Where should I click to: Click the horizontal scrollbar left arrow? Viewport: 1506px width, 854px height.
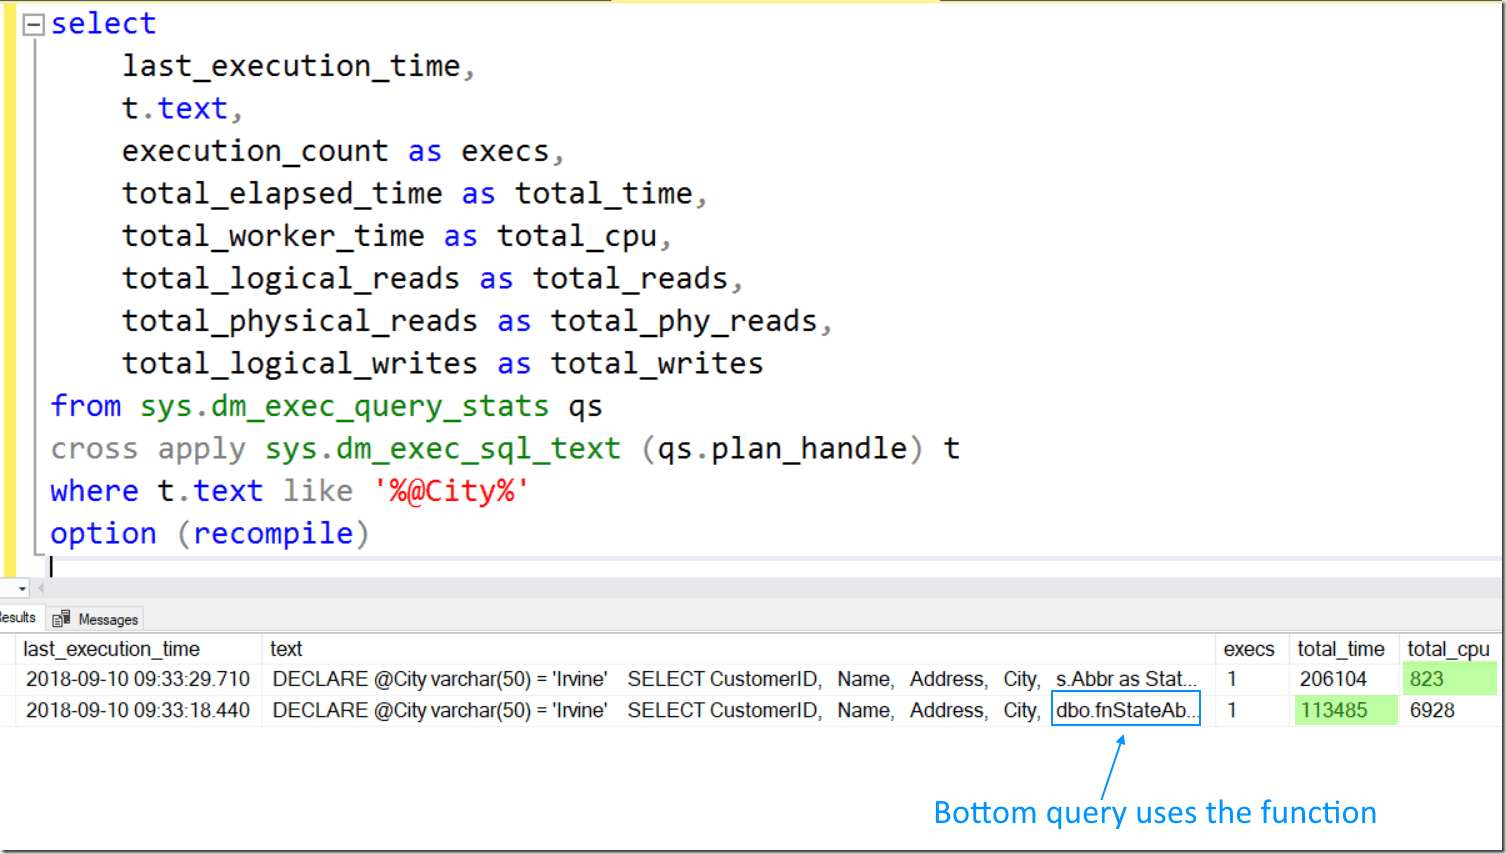pyautogui.click(x=41, y=589)
